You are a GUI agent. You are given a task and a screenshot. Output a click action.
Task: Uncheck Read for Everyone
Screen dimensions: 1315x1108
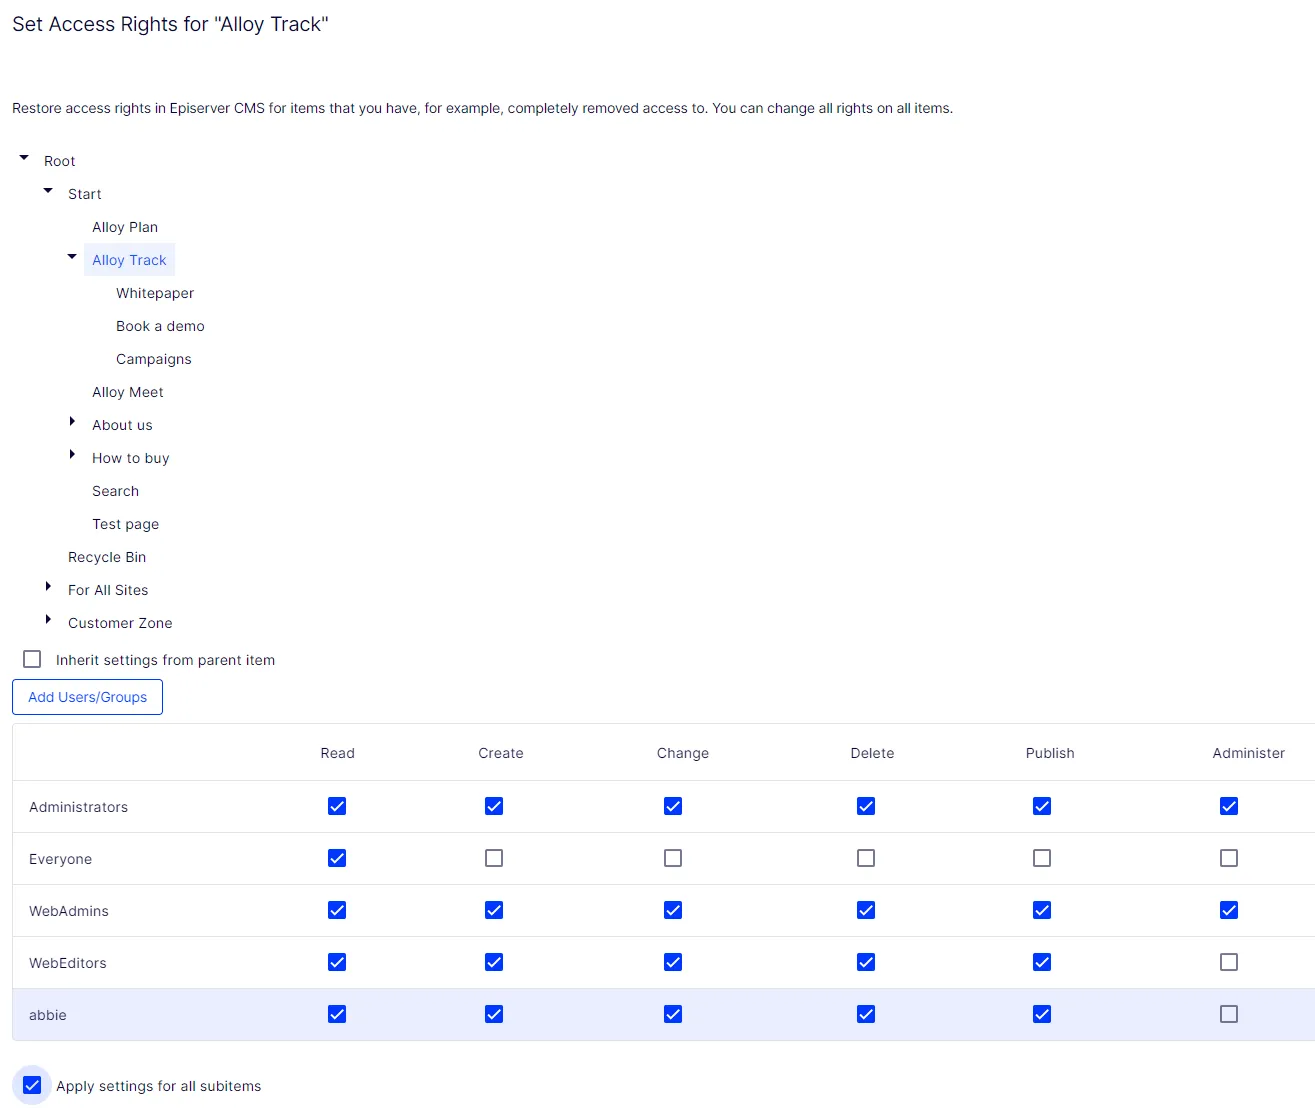coord(337,858)
